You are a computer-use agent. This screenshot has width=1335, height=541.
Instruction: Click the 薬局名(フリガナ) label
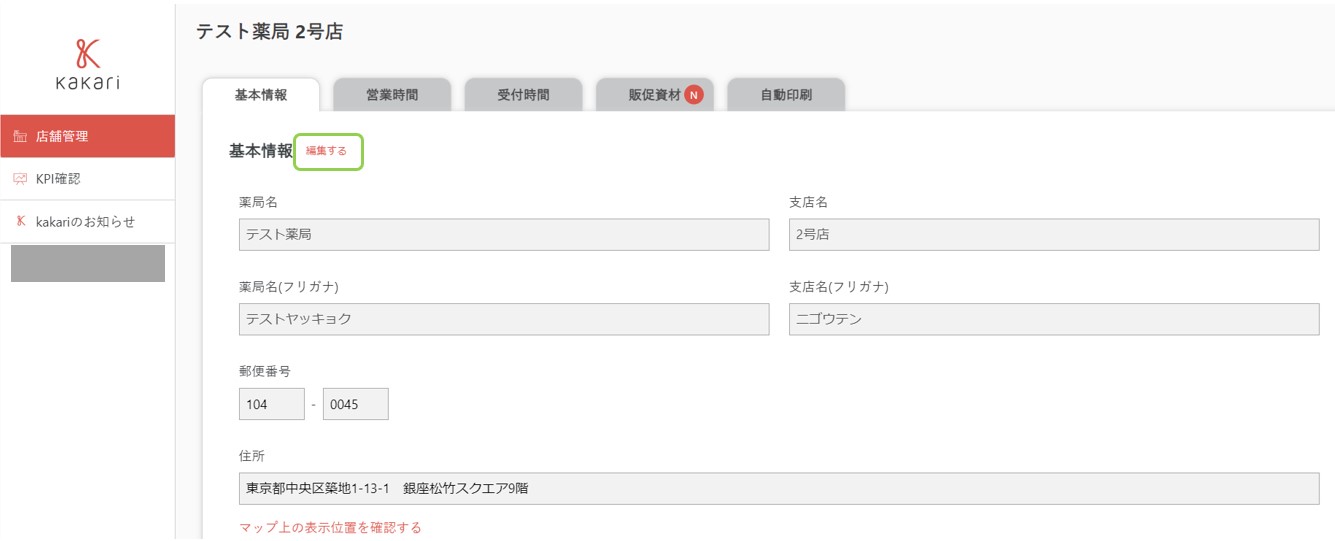click(x=289, y=287)
